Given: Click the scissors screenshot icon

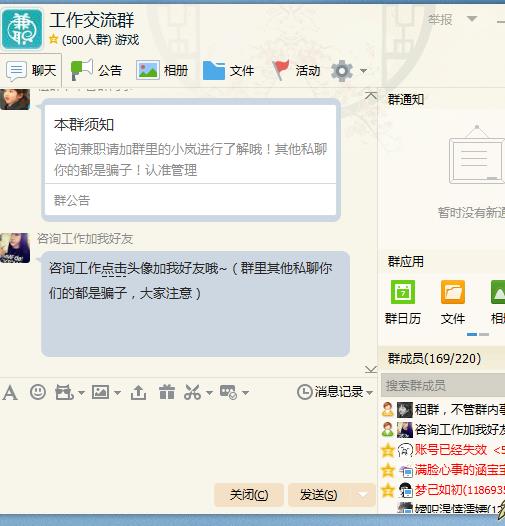Looking at the screenshot, I should tap(193, 392).
